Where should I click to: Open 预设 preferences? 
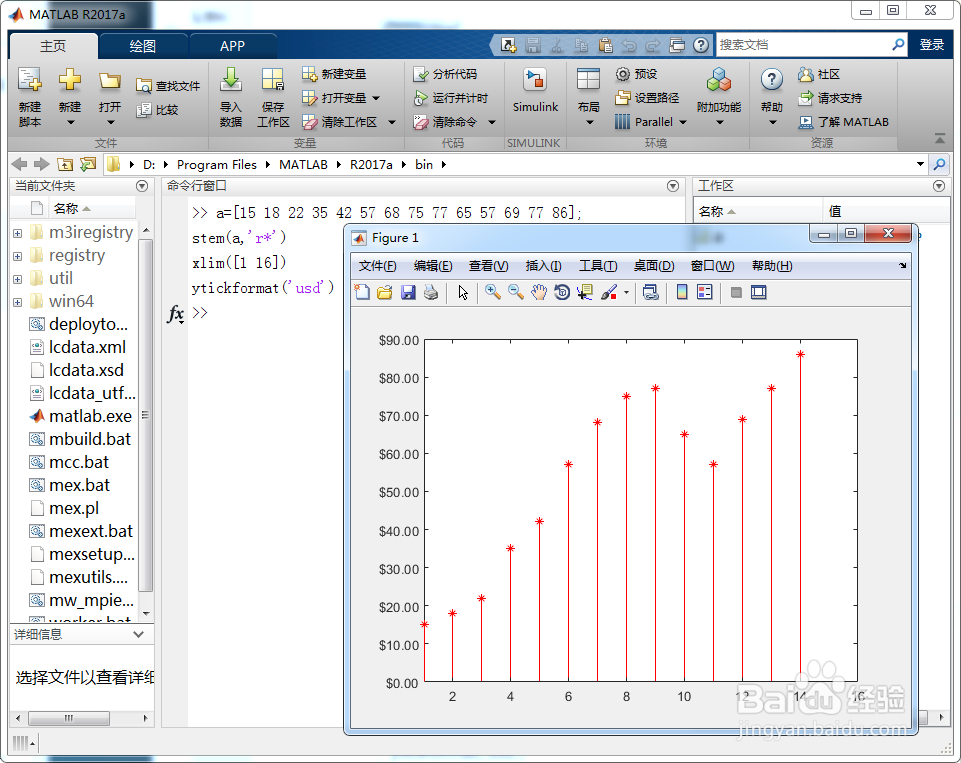[637, 74]
